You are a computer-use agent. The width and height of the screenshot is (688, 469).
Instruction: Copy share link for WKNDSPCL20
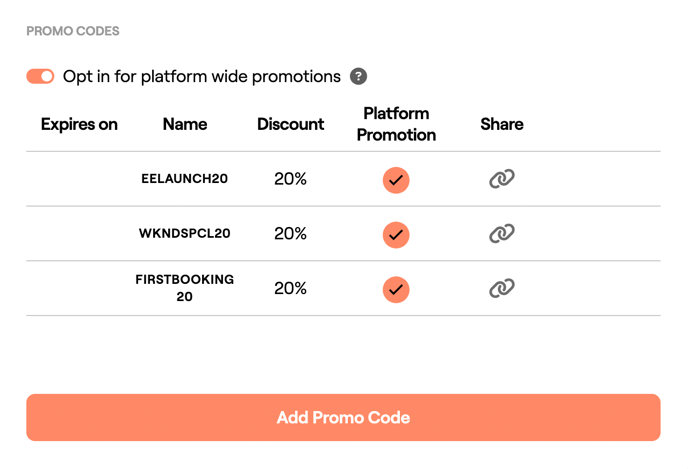click(x=501, y=233)
